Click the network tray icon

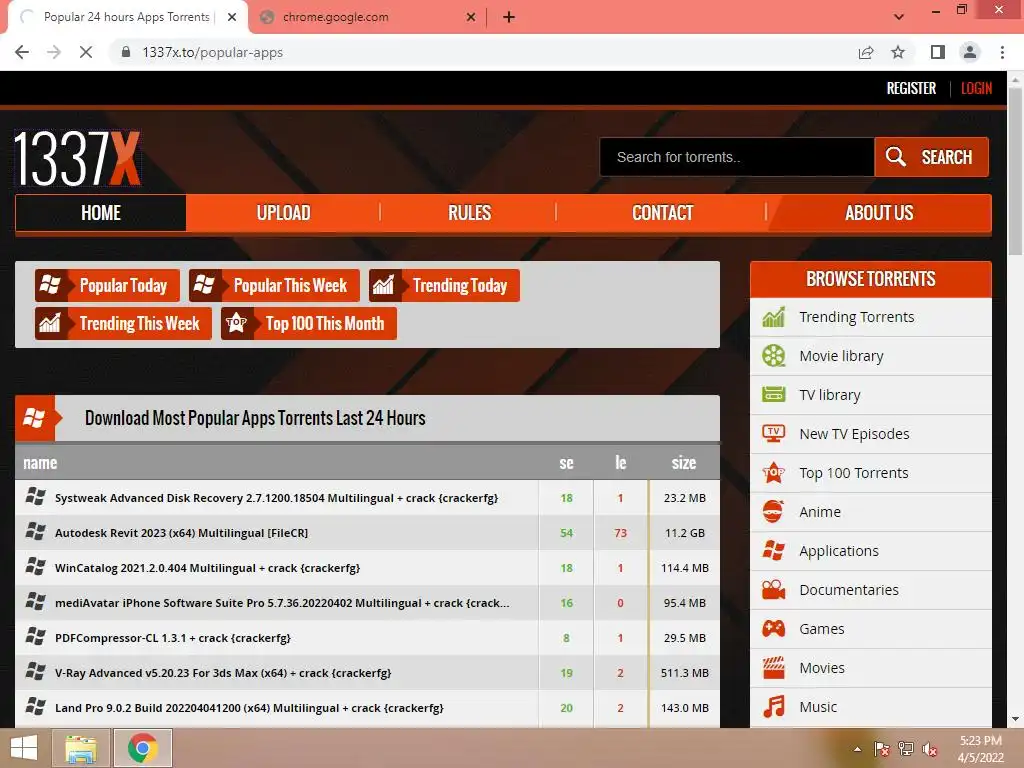tap(906, 749)
